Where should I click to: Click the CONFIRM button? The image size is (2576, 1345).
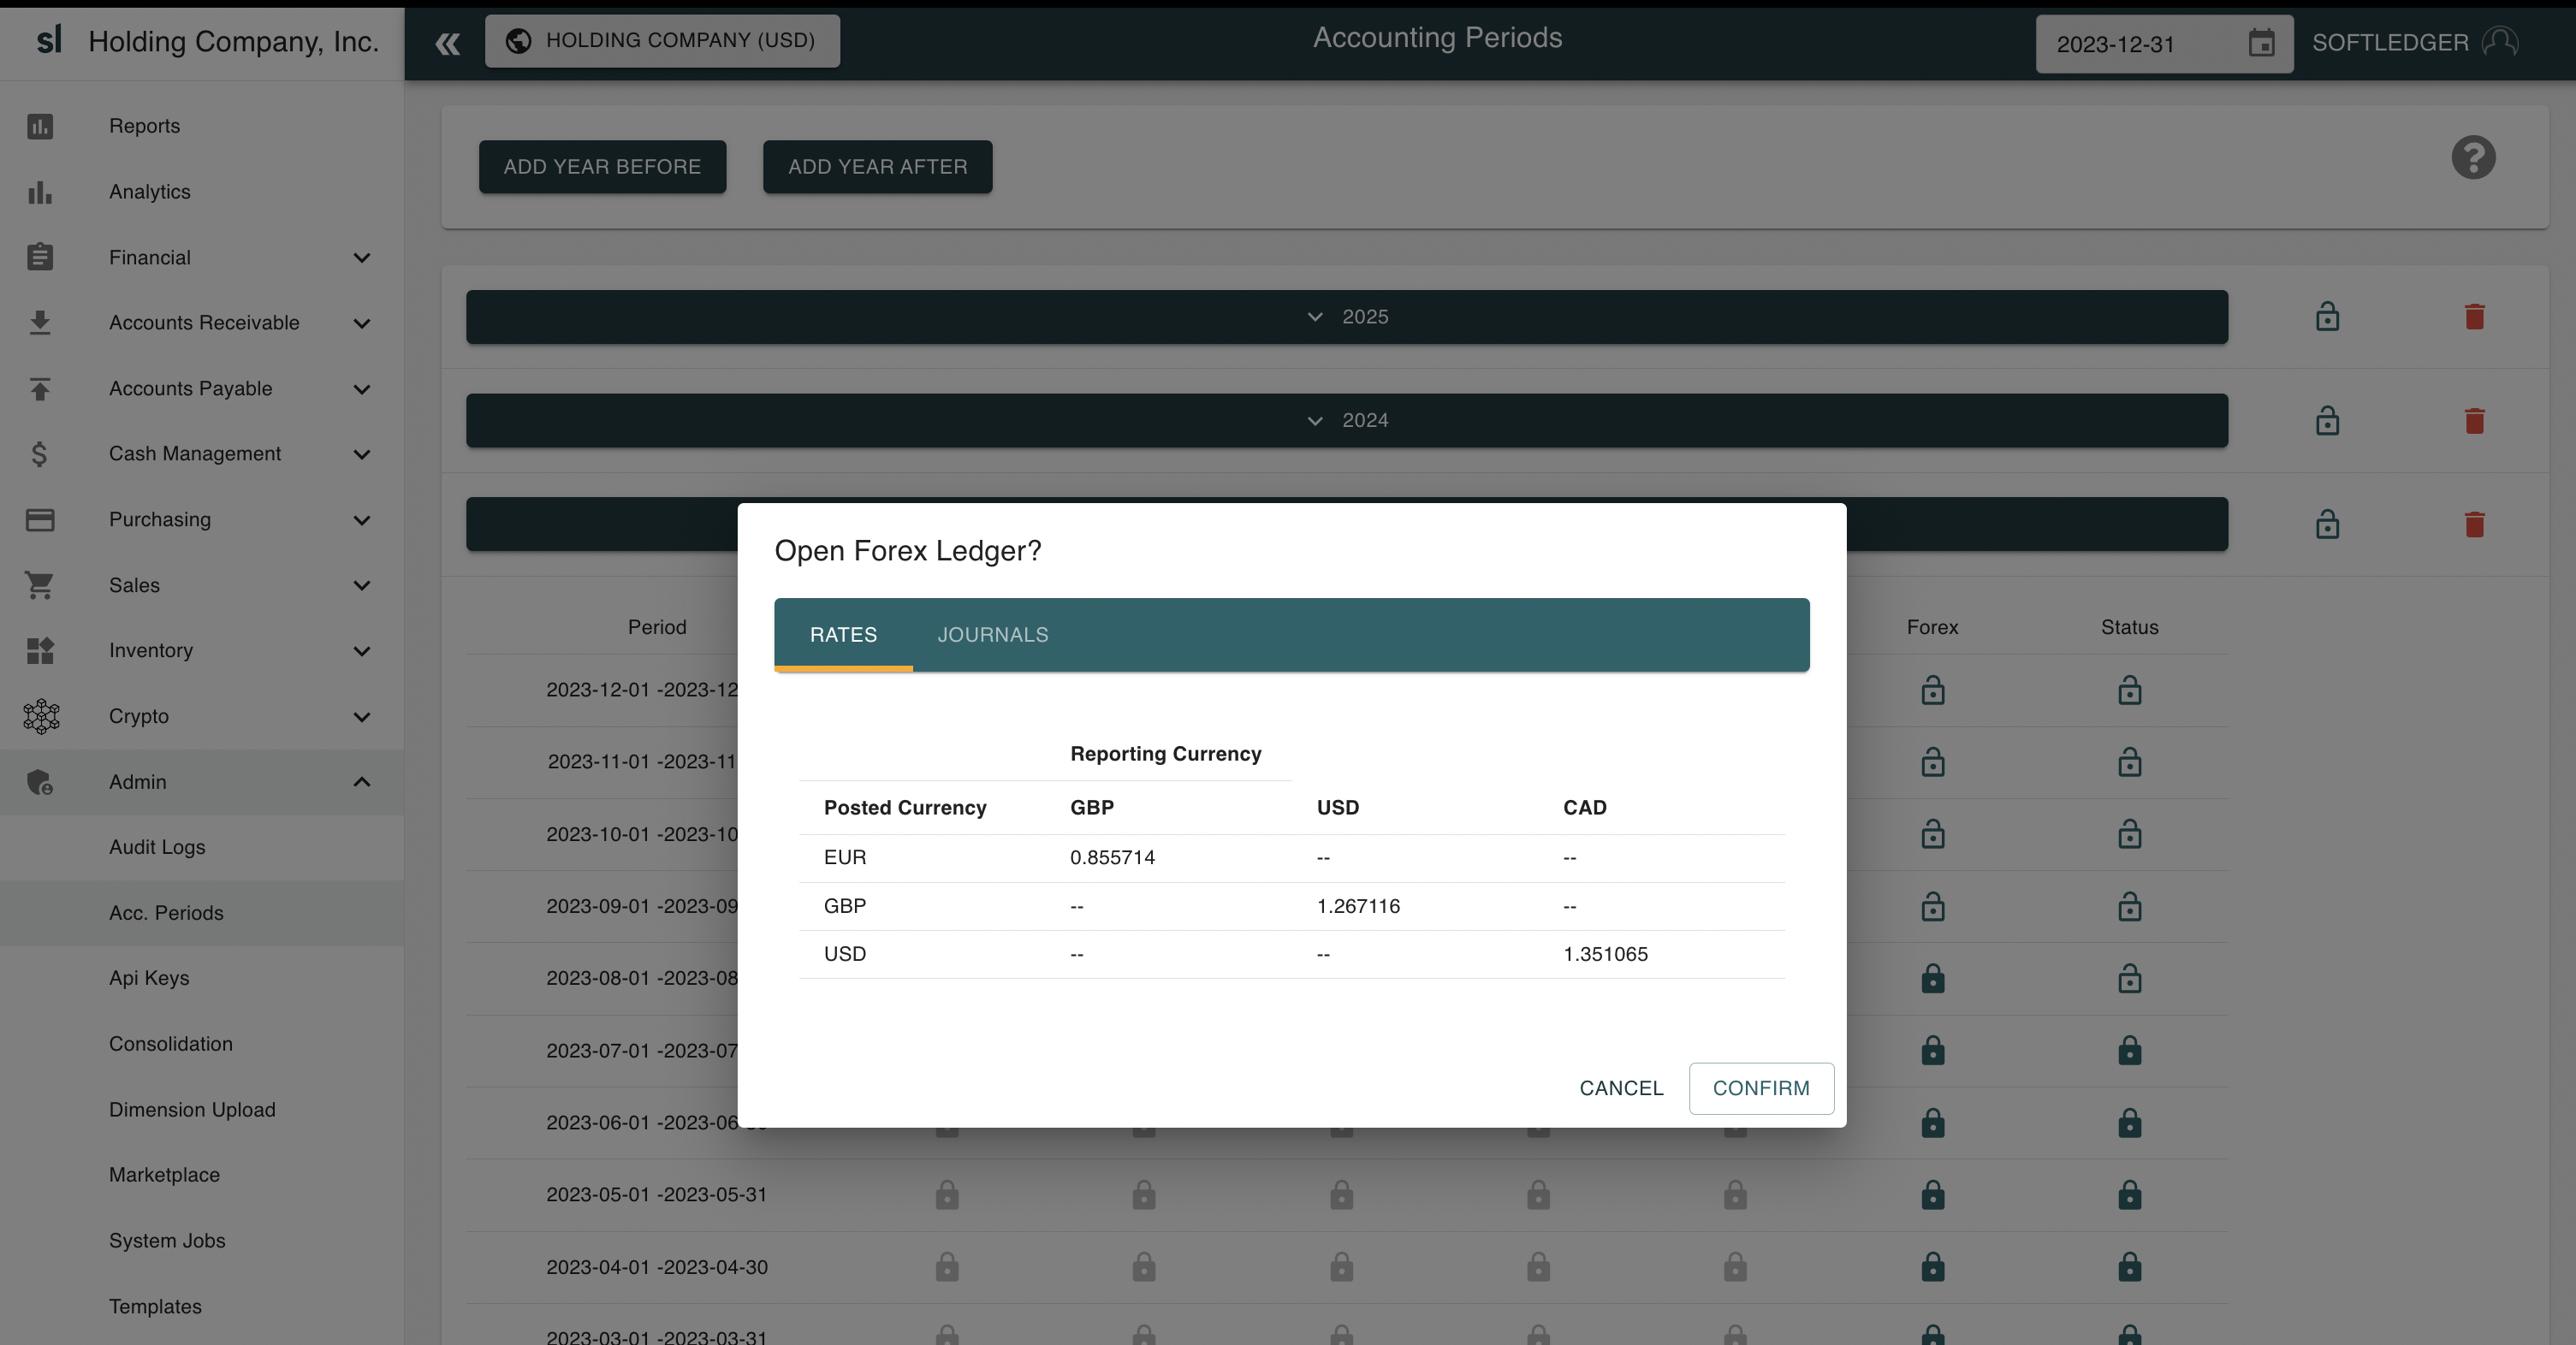(1761, 1088)
